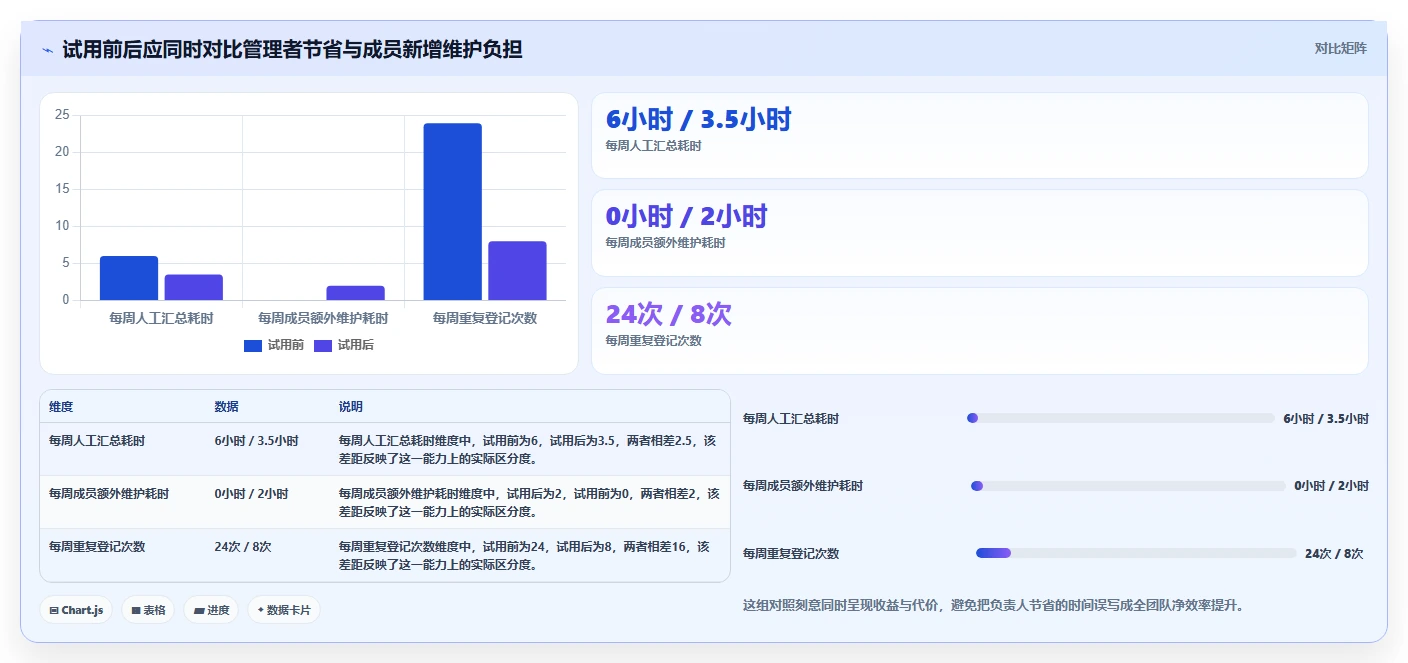
Task: Click the 试用前 bar for 每周人工汇总耗时
Action: (129, 278)
